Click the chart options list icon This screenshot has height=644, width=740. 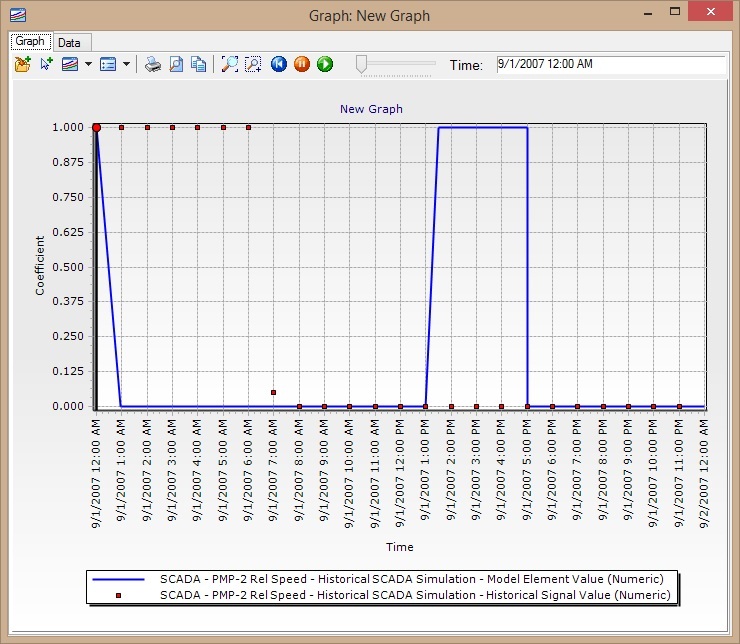coord(108,65)
